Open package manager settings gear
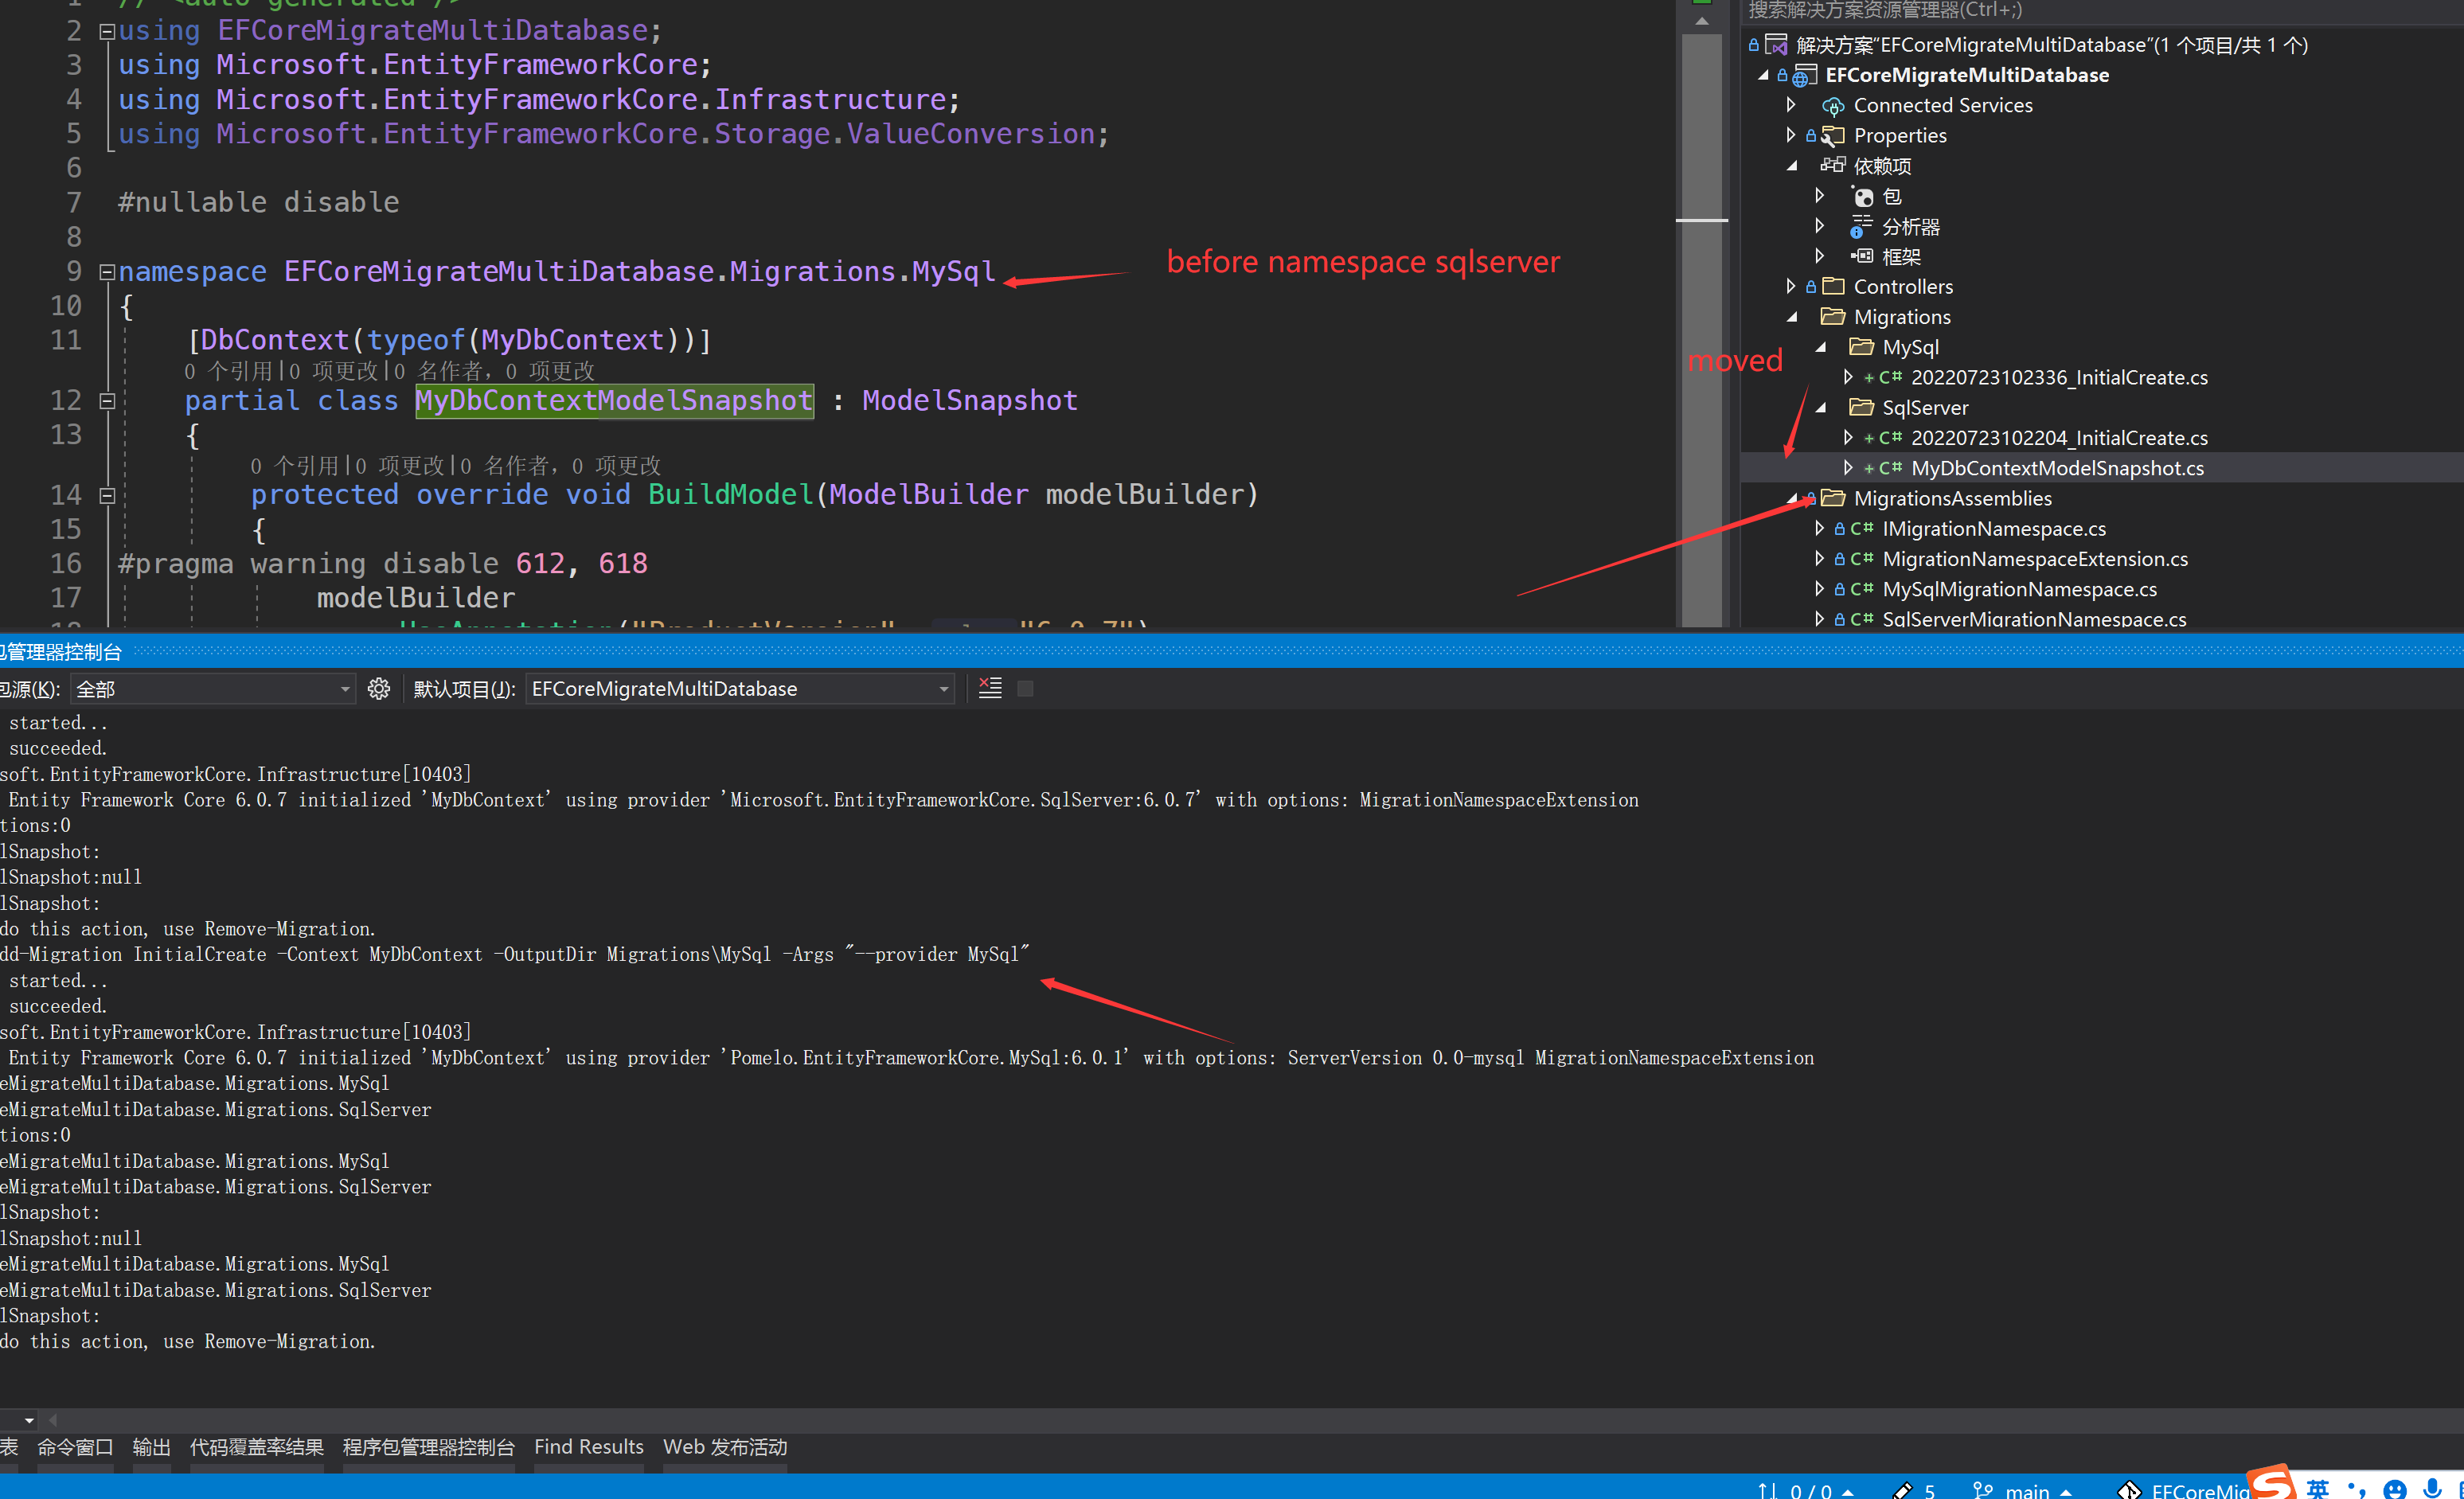The width and height of the screenshot is (2464, 1499). click(x=378, y=688)
